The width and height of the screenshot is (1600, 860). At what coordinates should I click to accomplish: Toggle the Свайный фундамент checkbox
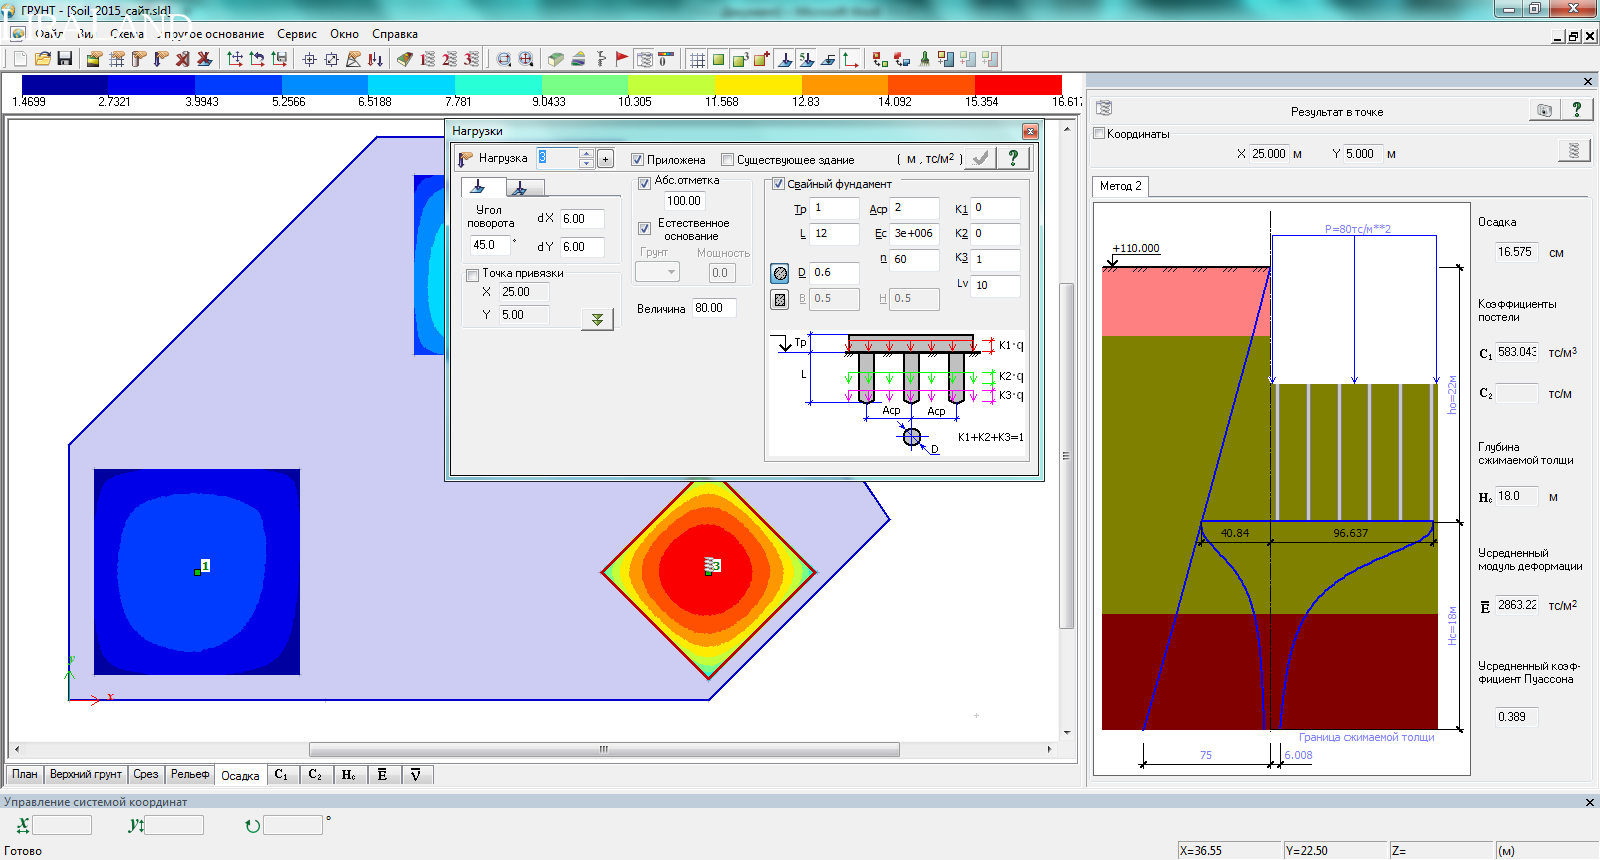pyautogui.click(x=778, y=184)
